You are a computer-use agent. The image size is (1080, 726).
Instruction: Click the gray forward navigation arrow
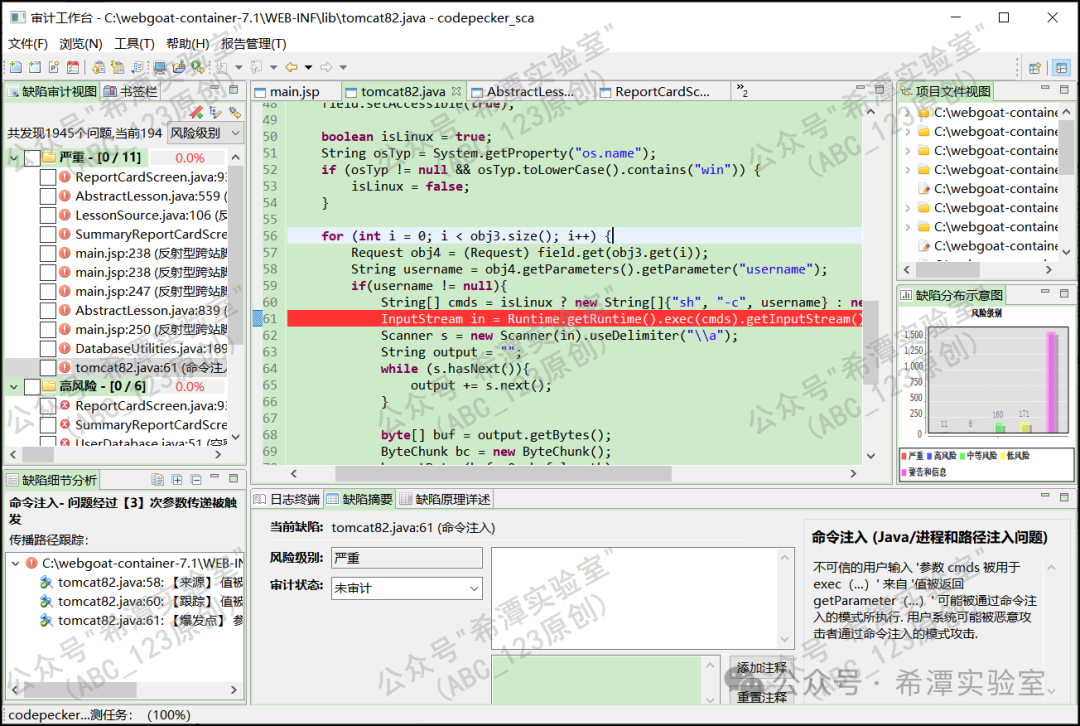point(326,68)
